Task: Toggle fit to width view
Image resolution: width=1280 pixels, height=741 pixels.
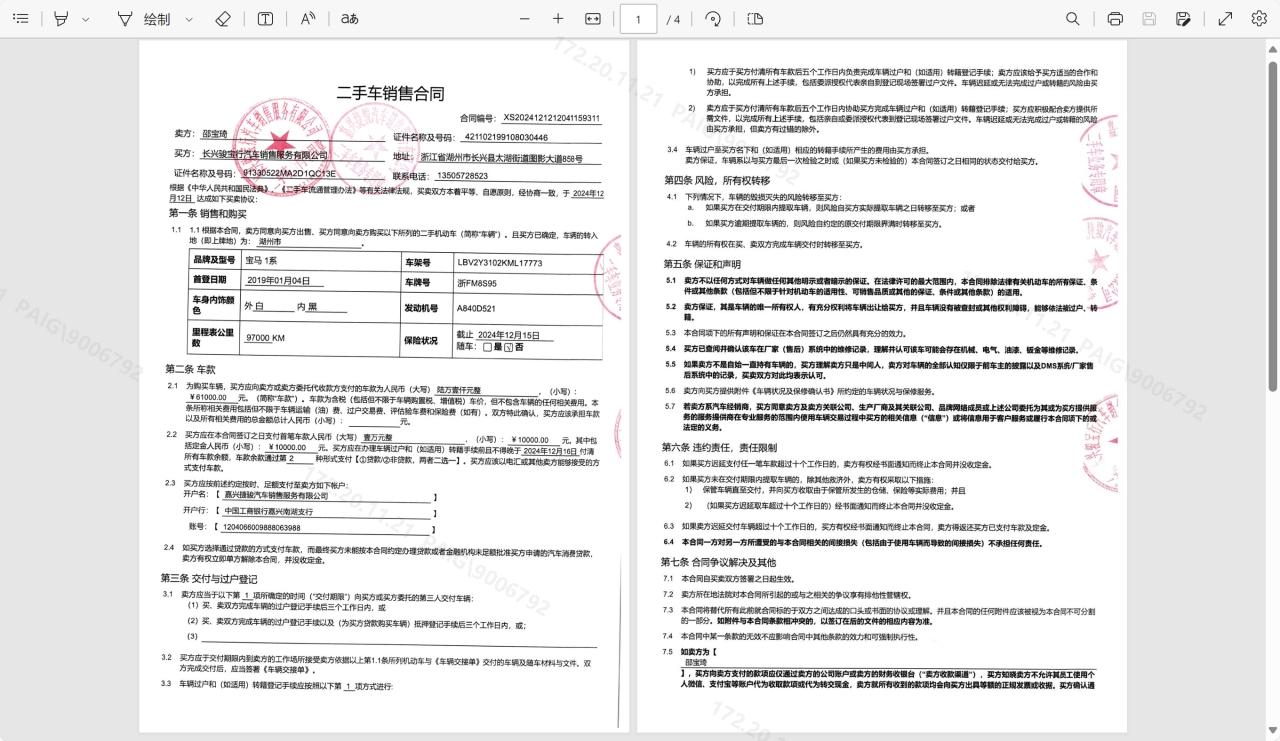Action: click(593, 19)
